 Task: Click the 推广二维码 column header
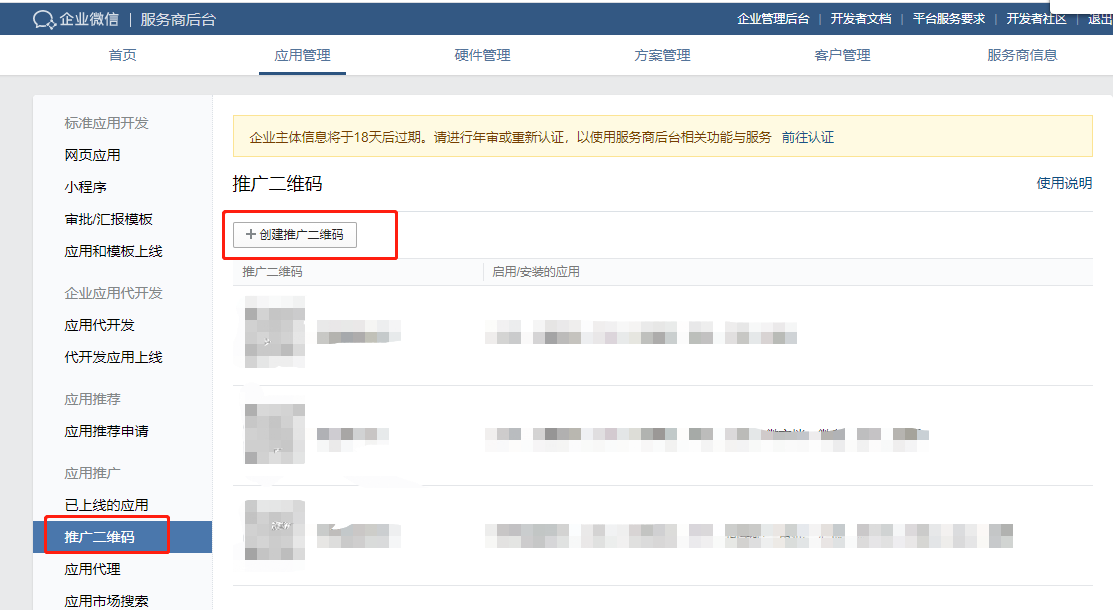pyautogui.click(x=273, y=271)
